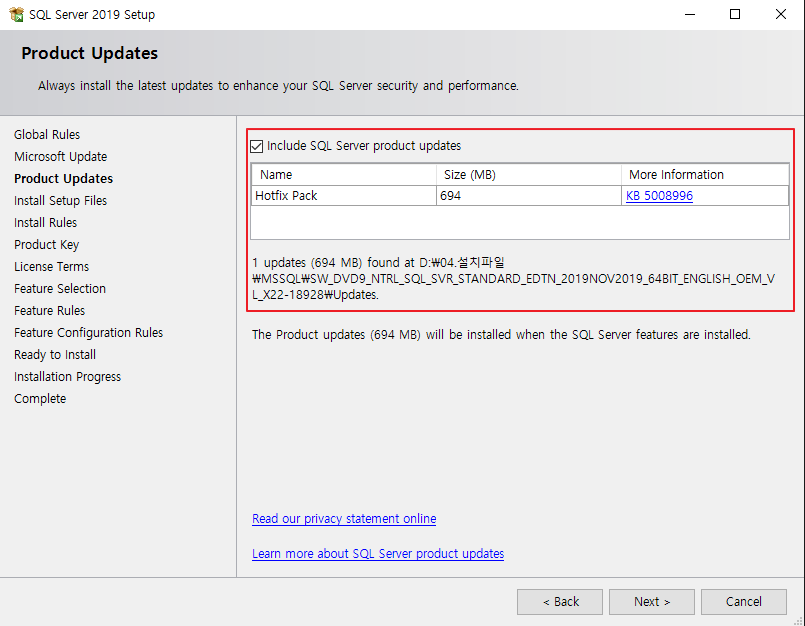Click Feature Configuration Rules step
Image resolution: width=805 pixels, height=626 pixels.
point(88,333)
